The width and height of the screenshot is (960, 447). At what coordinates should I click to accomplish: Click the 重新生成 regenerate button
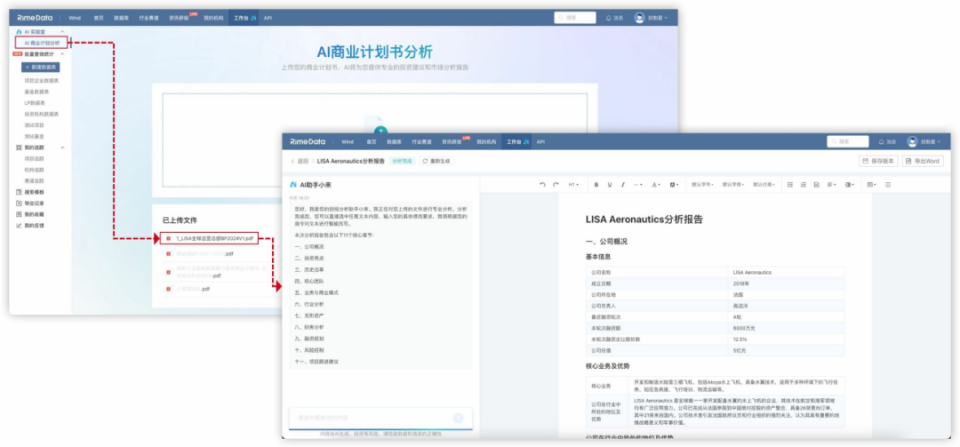tap(437, 161)
